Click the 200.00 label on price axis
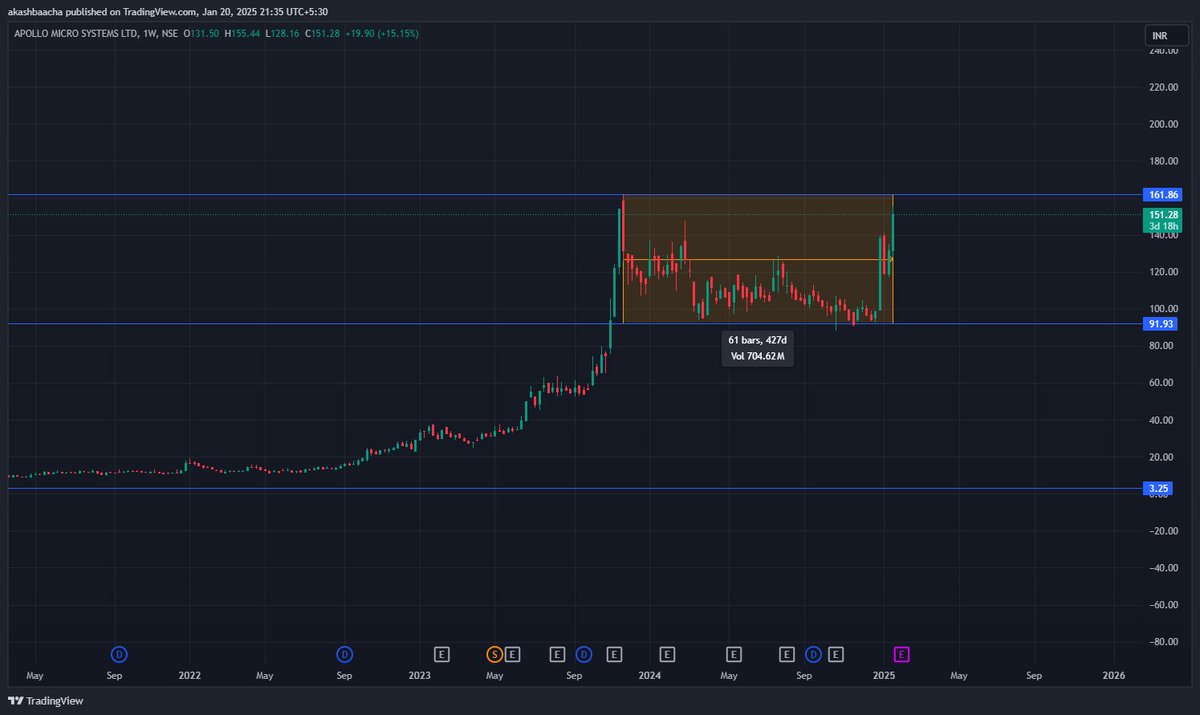The width and height of the screenshot is (1200, 715). point(1162,125)
